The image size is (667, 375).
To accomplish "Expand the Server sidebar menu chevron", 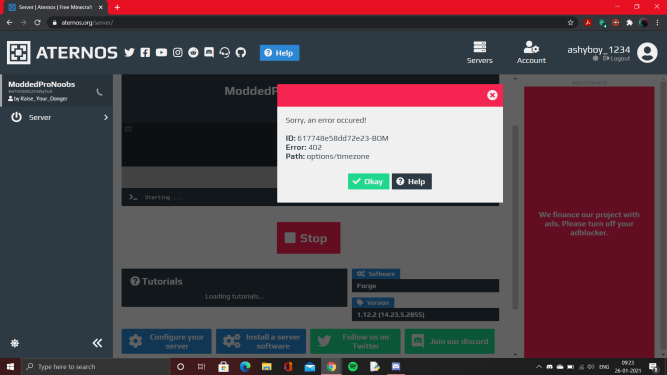I will [x=106, y=117].
